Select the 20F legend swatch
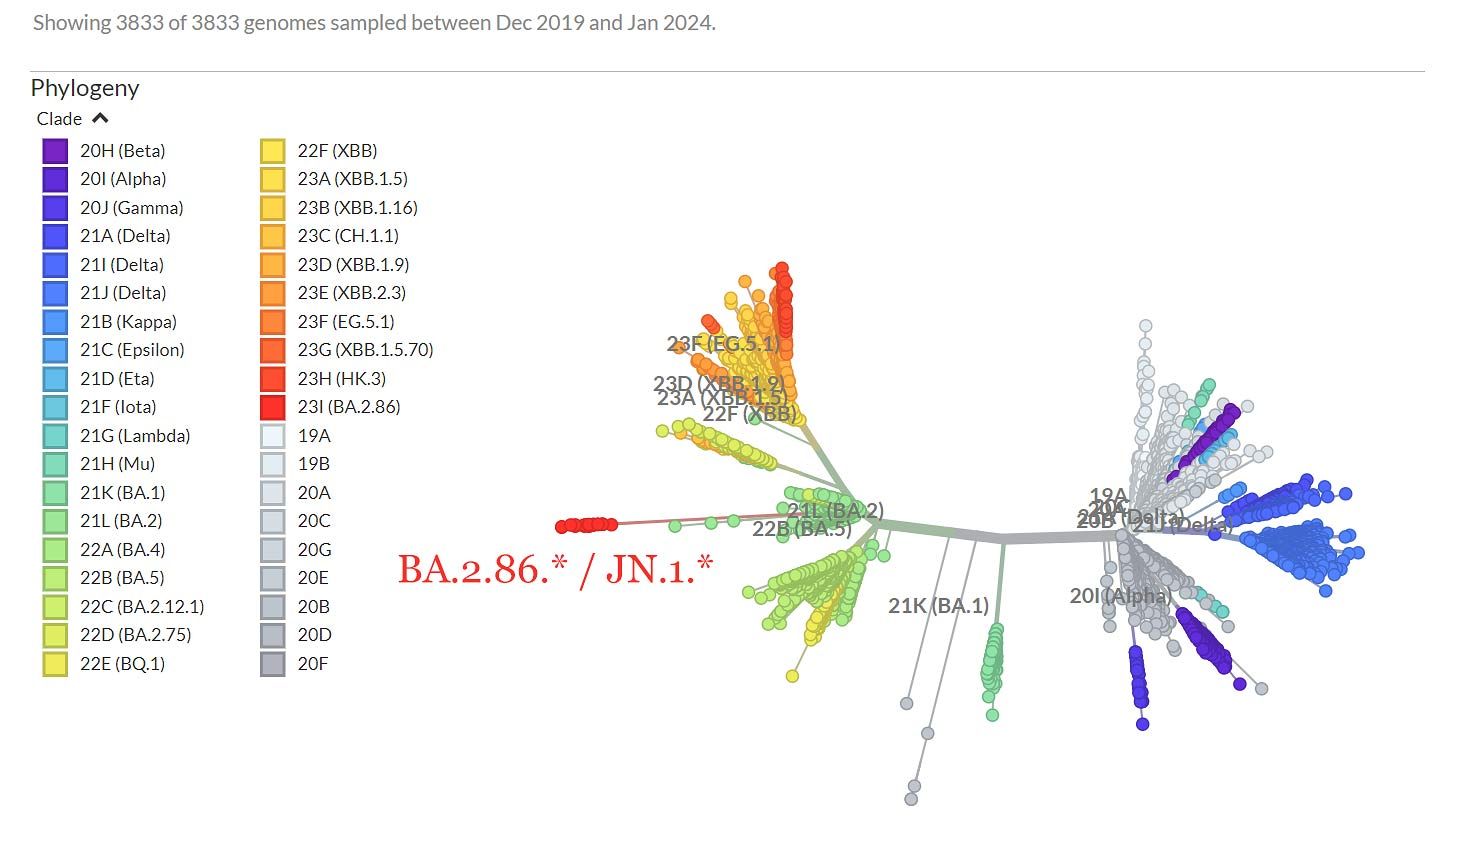1458x855 pixels. [273, 664]
